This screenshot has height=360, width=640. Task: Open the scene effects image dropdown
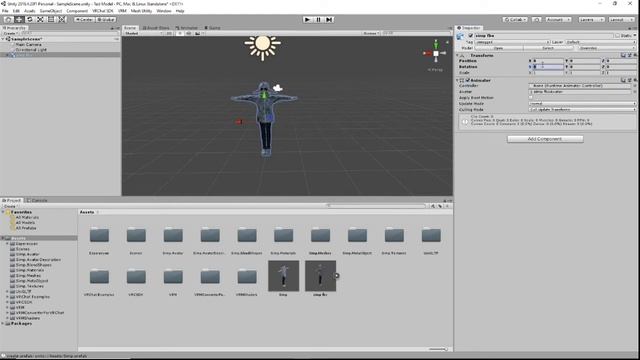tap(199, 33)
